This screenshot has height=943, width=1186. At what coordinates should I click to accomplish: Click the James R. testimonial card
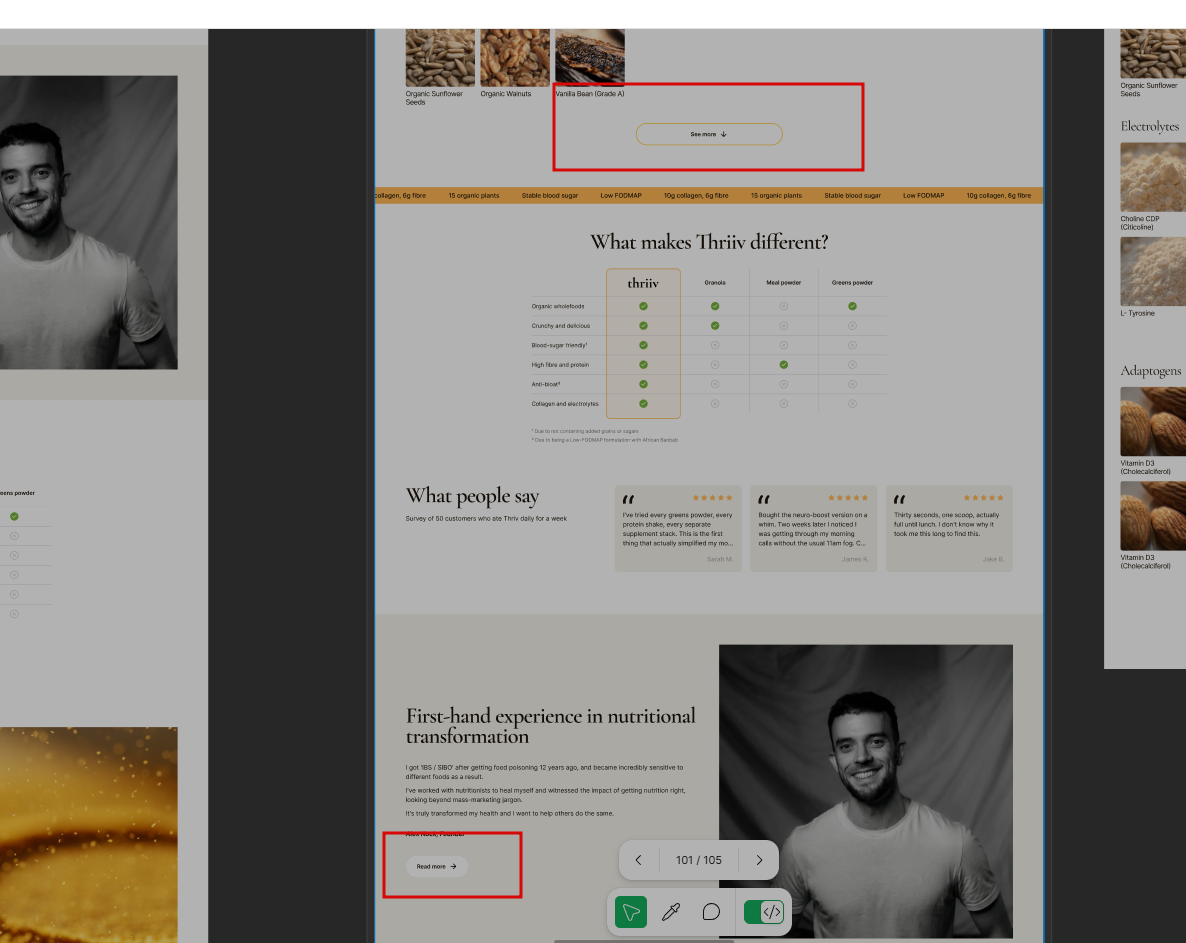click(814, 529)
